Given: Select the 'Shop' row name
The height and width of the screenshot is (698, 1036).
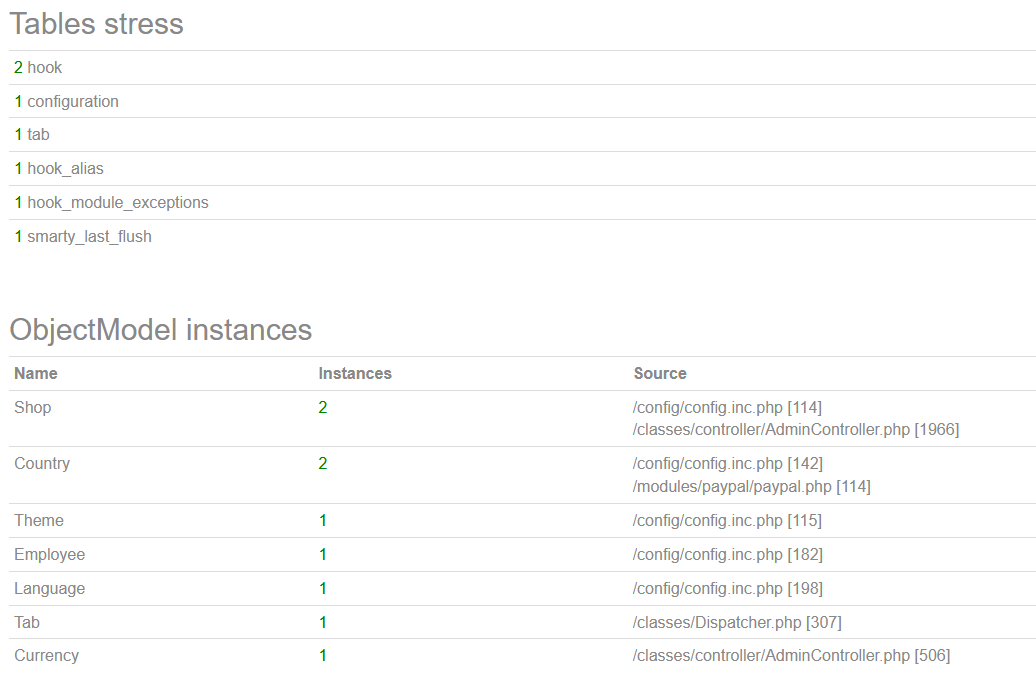Looking at the screenshot, I should [33, 408].
